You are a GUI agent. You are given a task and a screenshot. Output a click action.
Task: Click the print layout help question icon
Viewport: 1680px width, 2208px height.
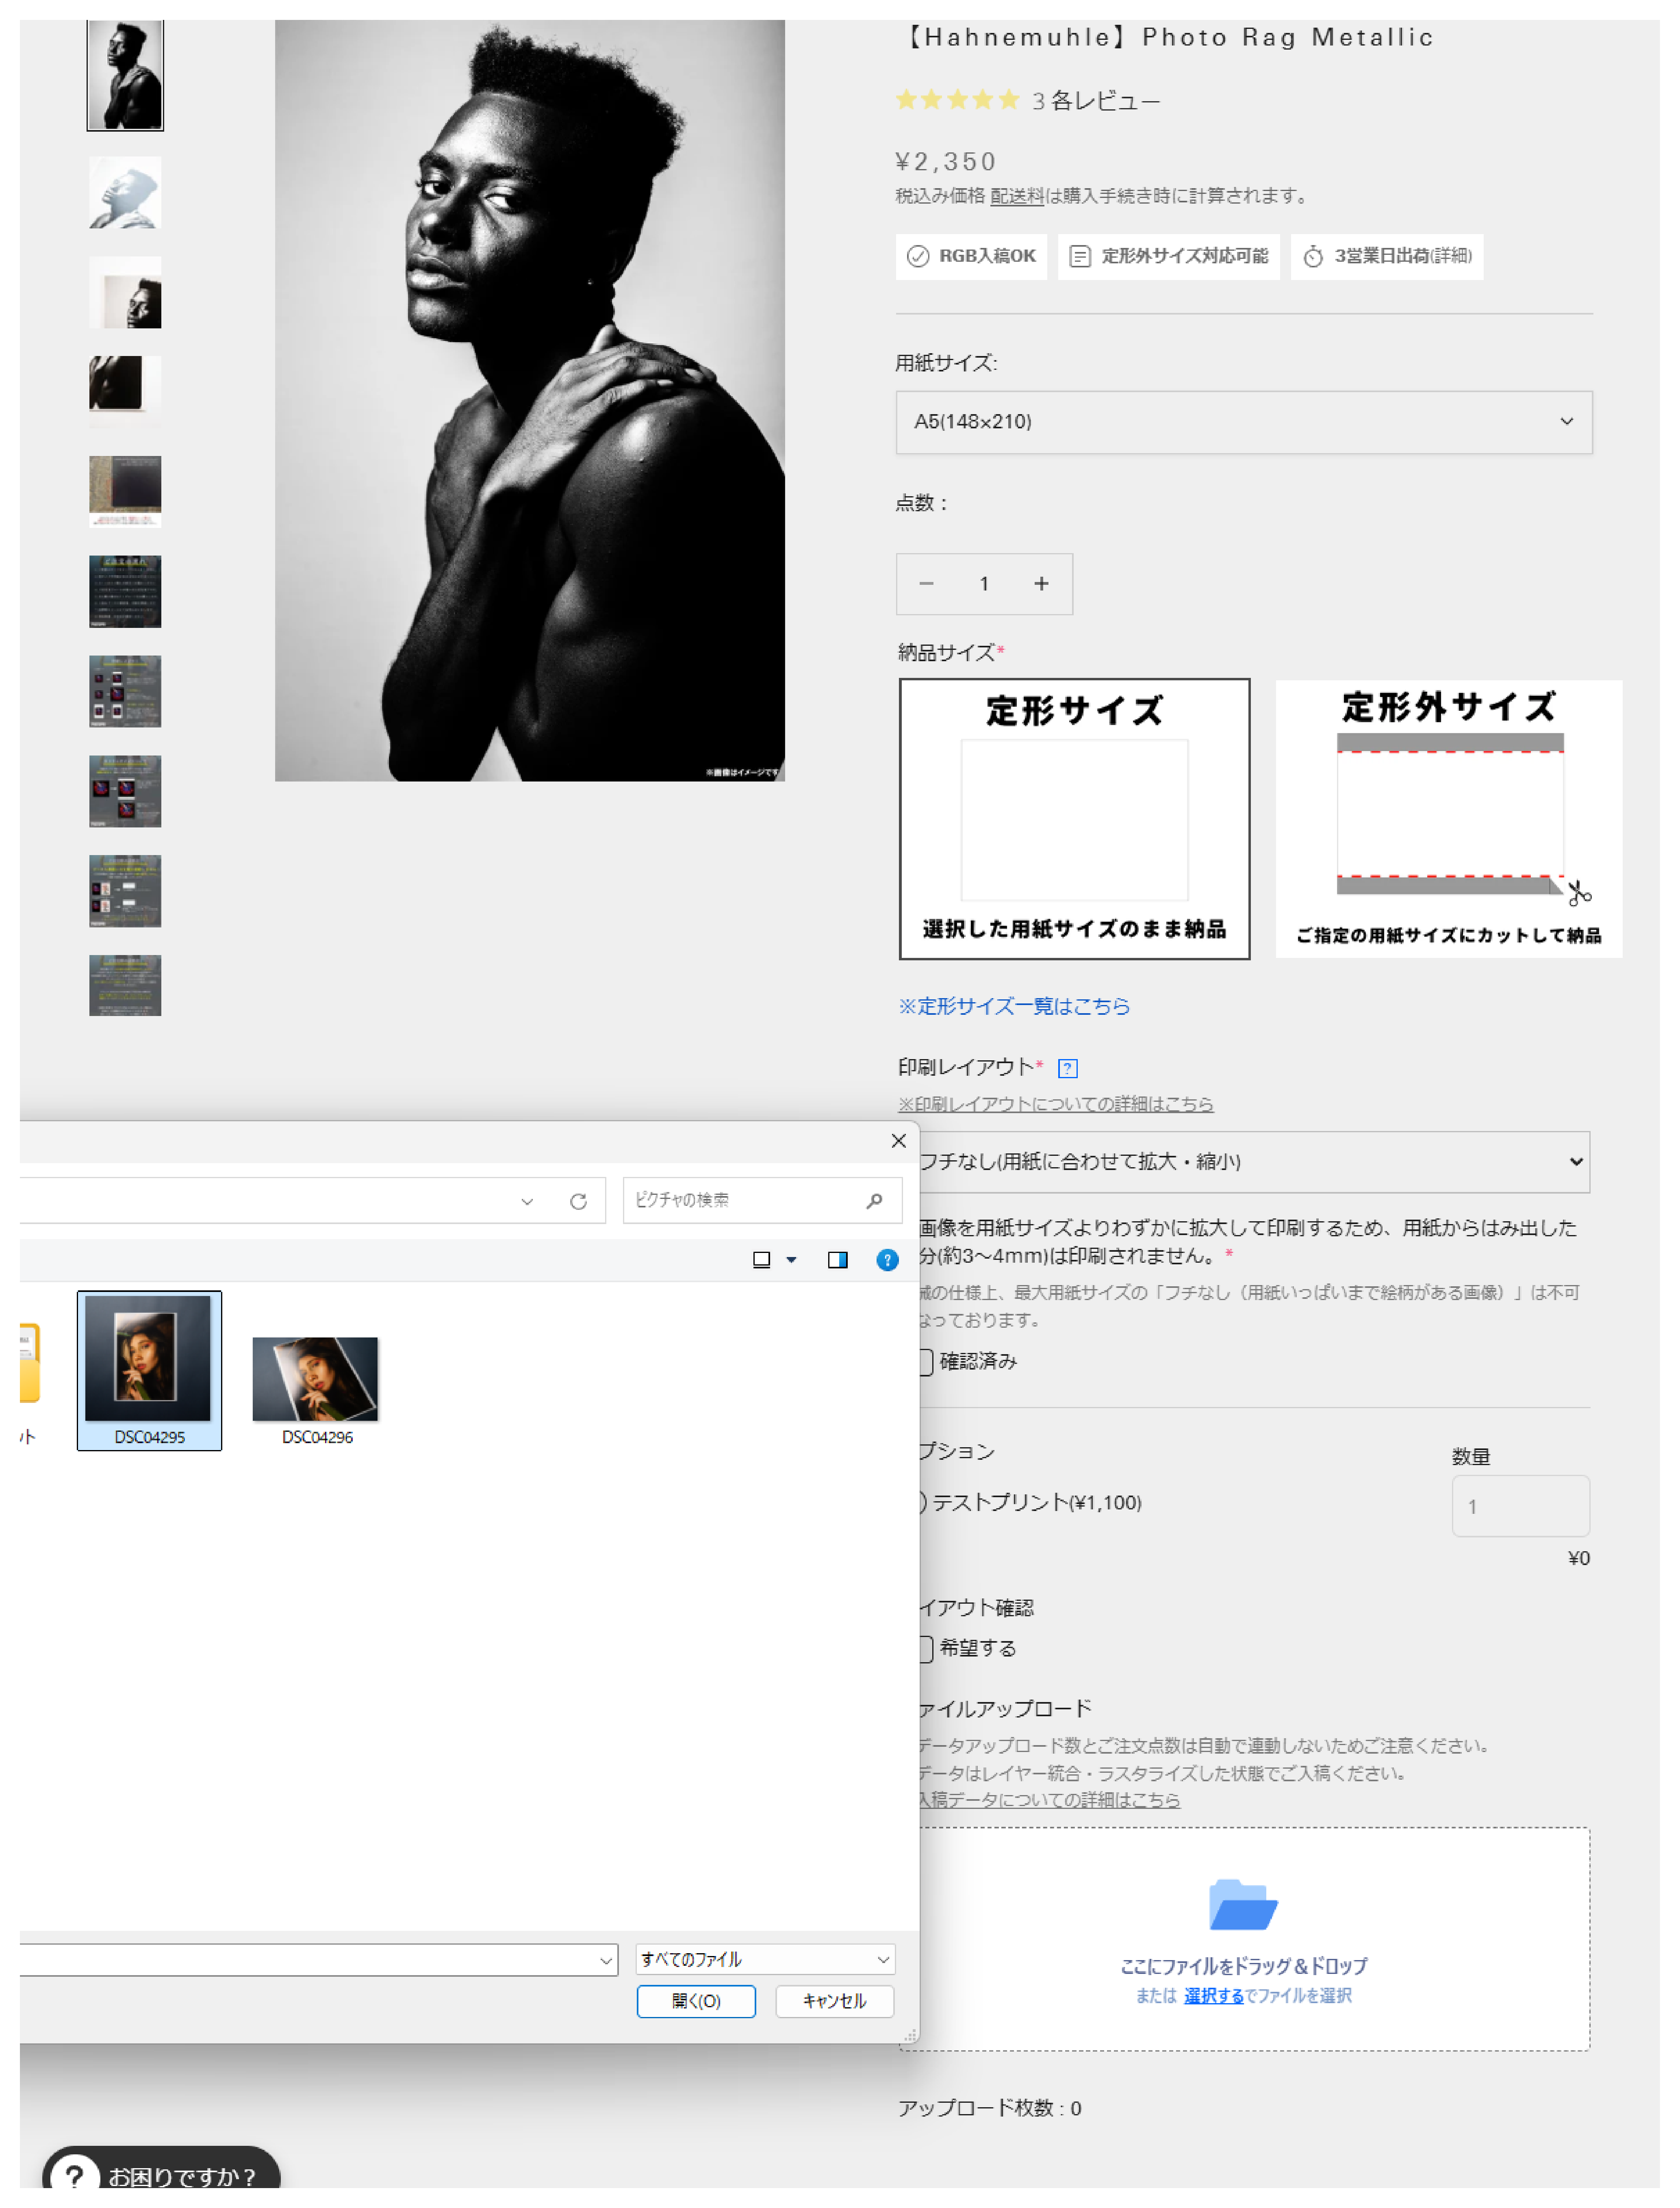click(1067, 1068)
